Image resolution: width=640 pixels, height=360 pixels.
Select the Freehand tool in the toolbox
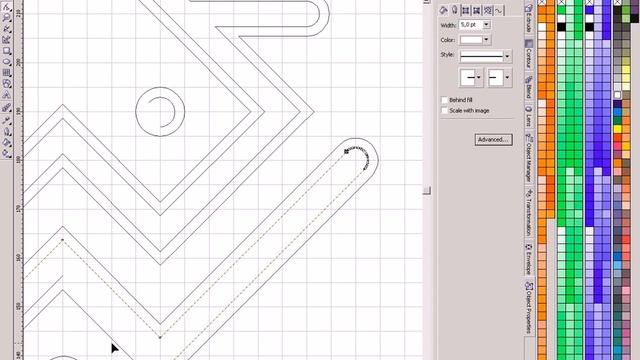pos(7,29)
